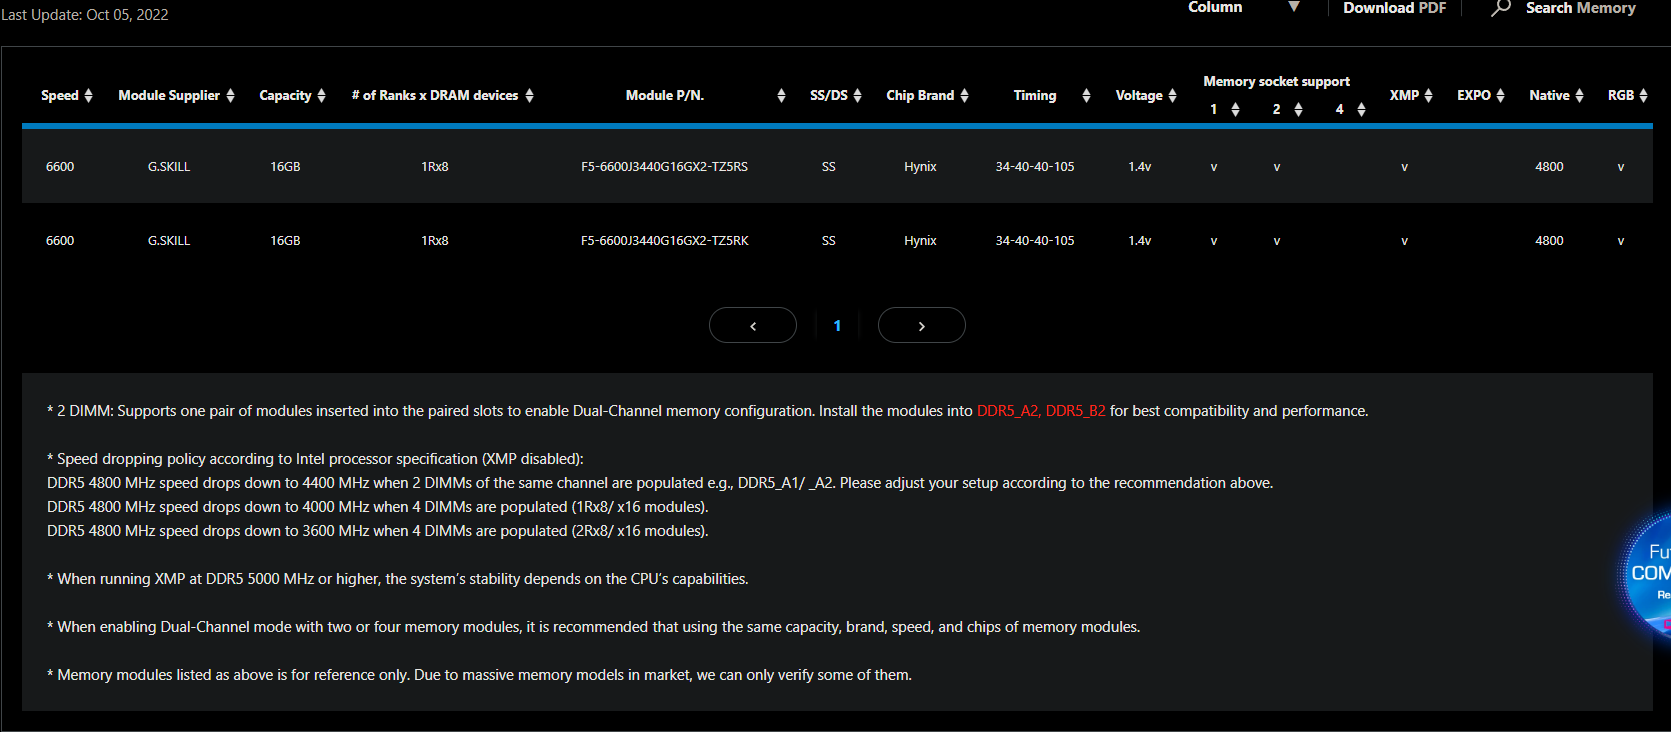Sort by Voltage column arrows
This screenshot has width=1671, height=732.
[1172, 95]
